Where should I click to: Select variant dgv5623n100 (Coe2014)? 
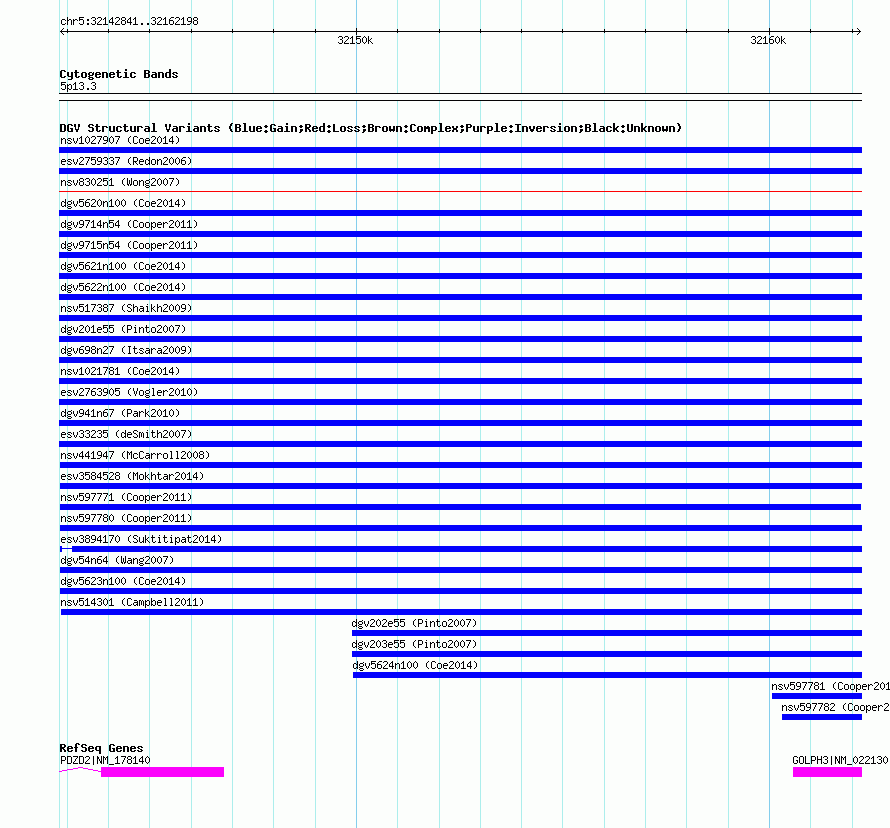click(x=123, y=581)
